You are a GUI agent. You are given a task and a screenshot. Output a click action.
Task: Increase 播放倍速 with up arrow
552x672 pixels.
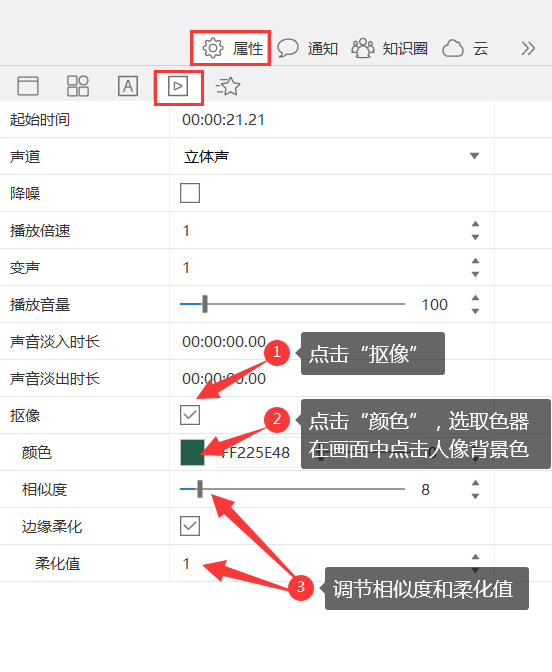475,224
